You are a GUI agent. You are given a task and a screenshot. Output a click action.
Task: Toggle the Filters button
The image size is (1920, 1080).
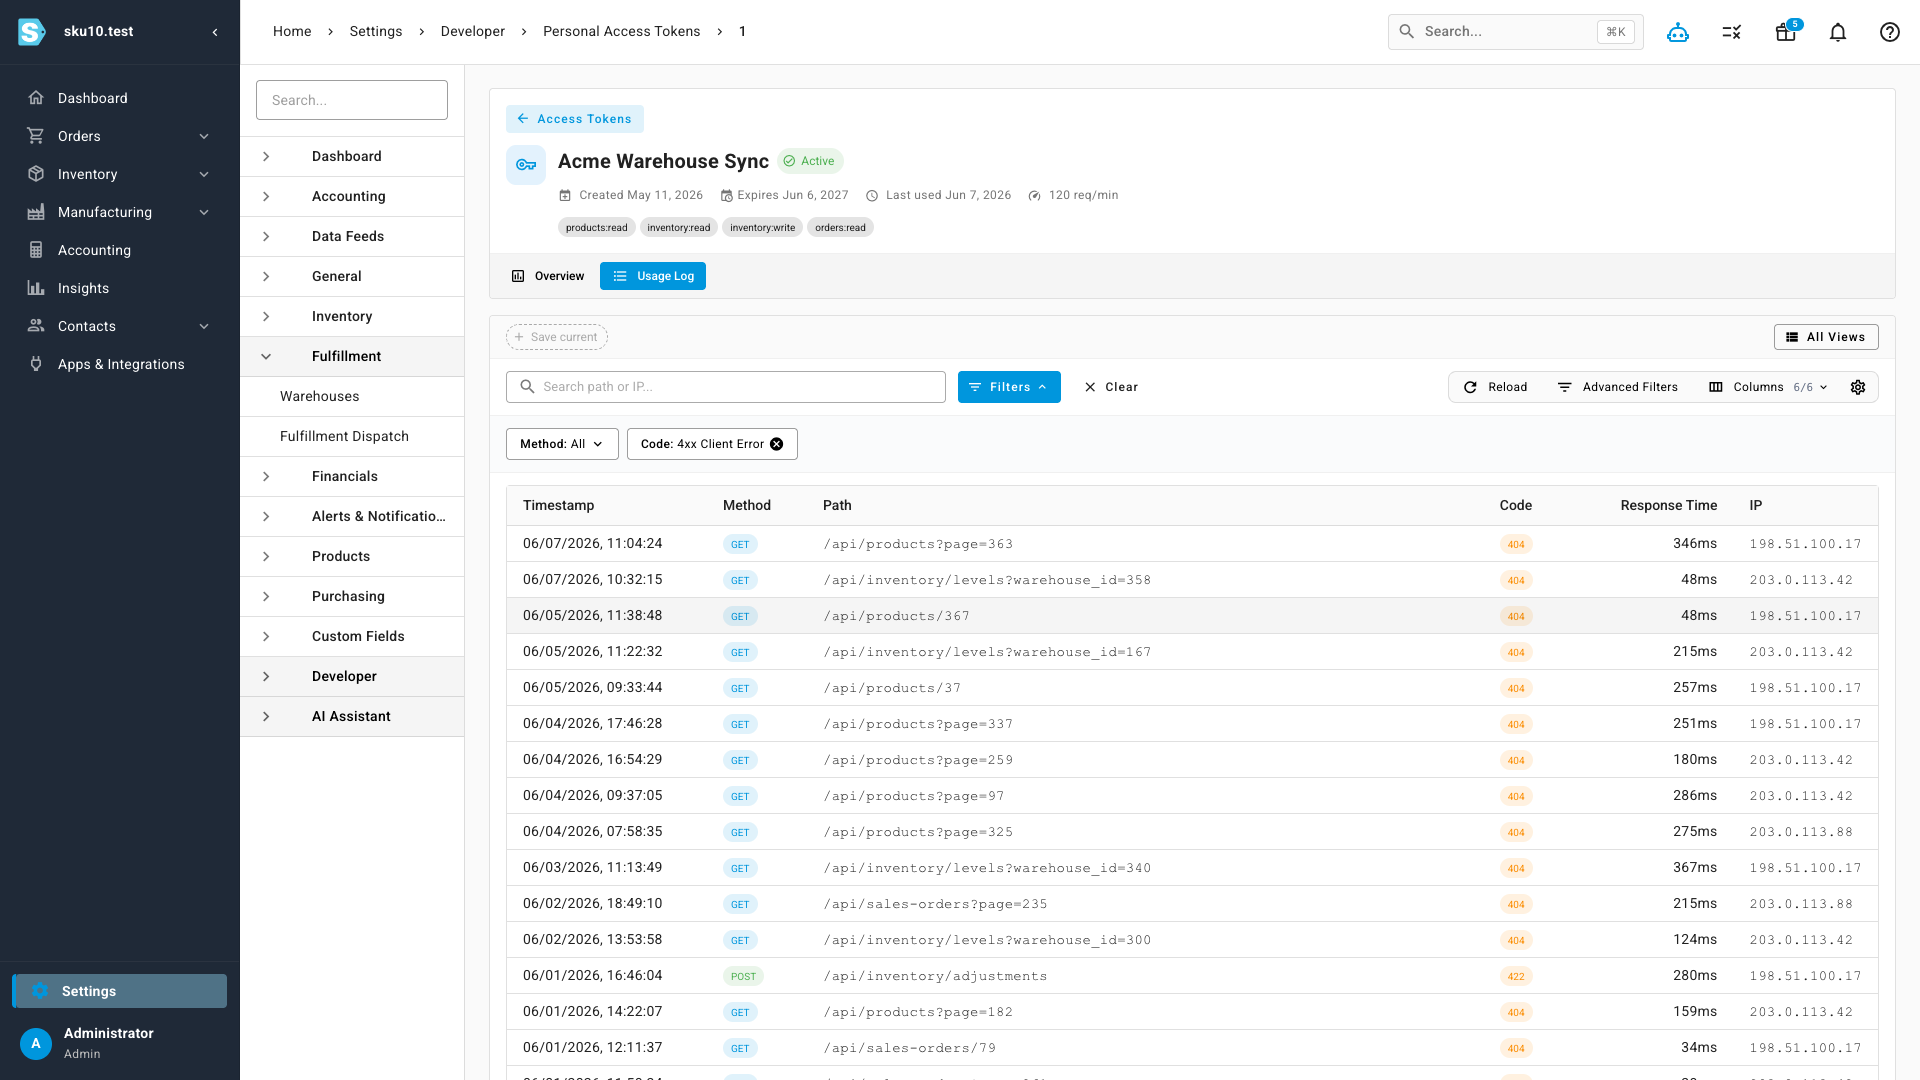tap(1009, 387)
